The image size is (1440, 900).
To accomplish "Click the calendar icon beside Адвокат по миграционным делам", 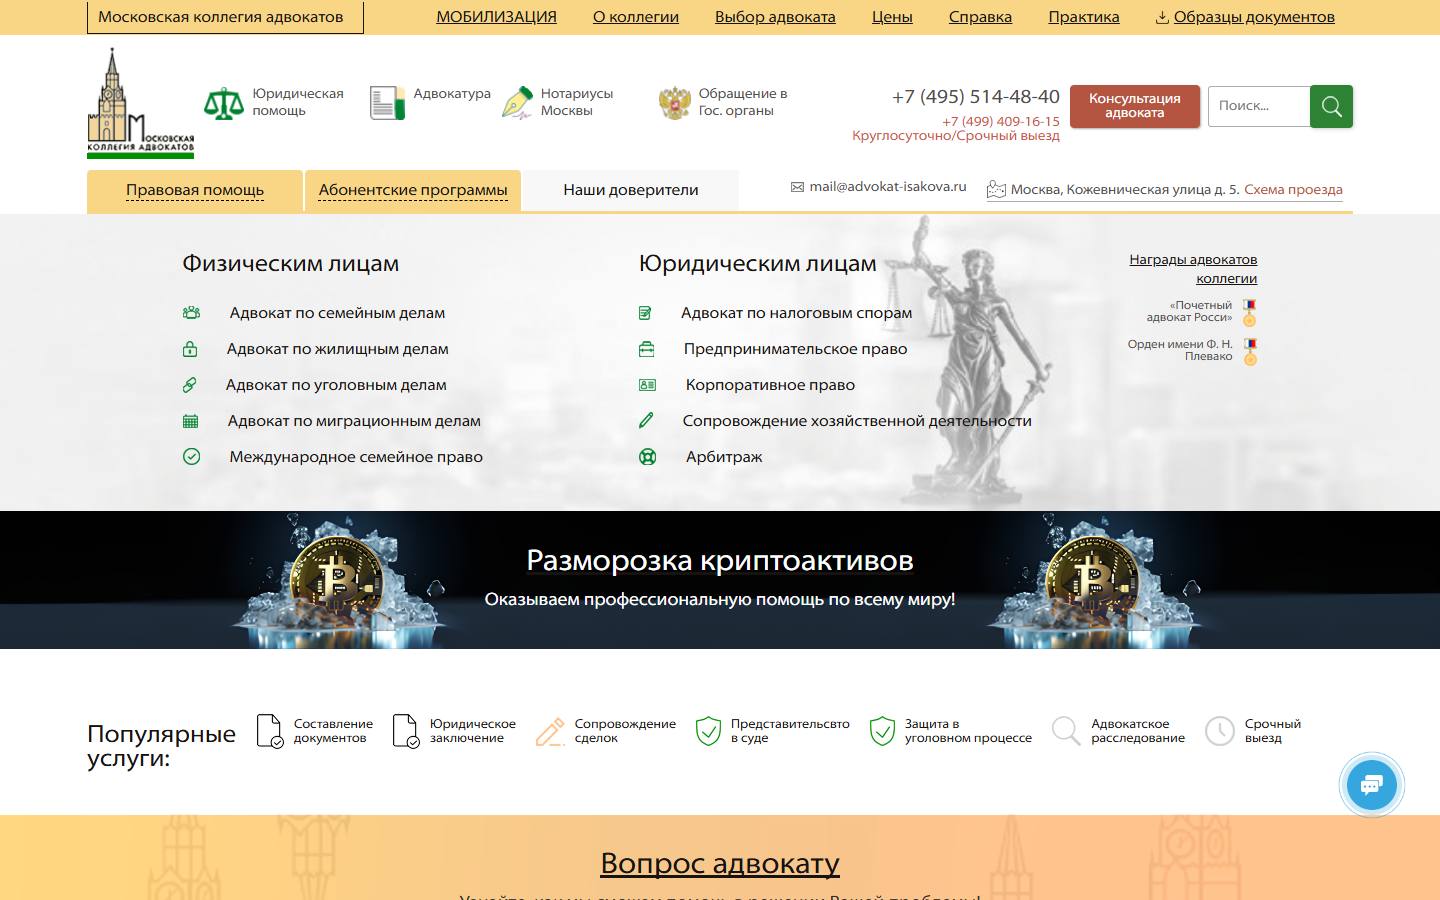I will click(190, 421).
